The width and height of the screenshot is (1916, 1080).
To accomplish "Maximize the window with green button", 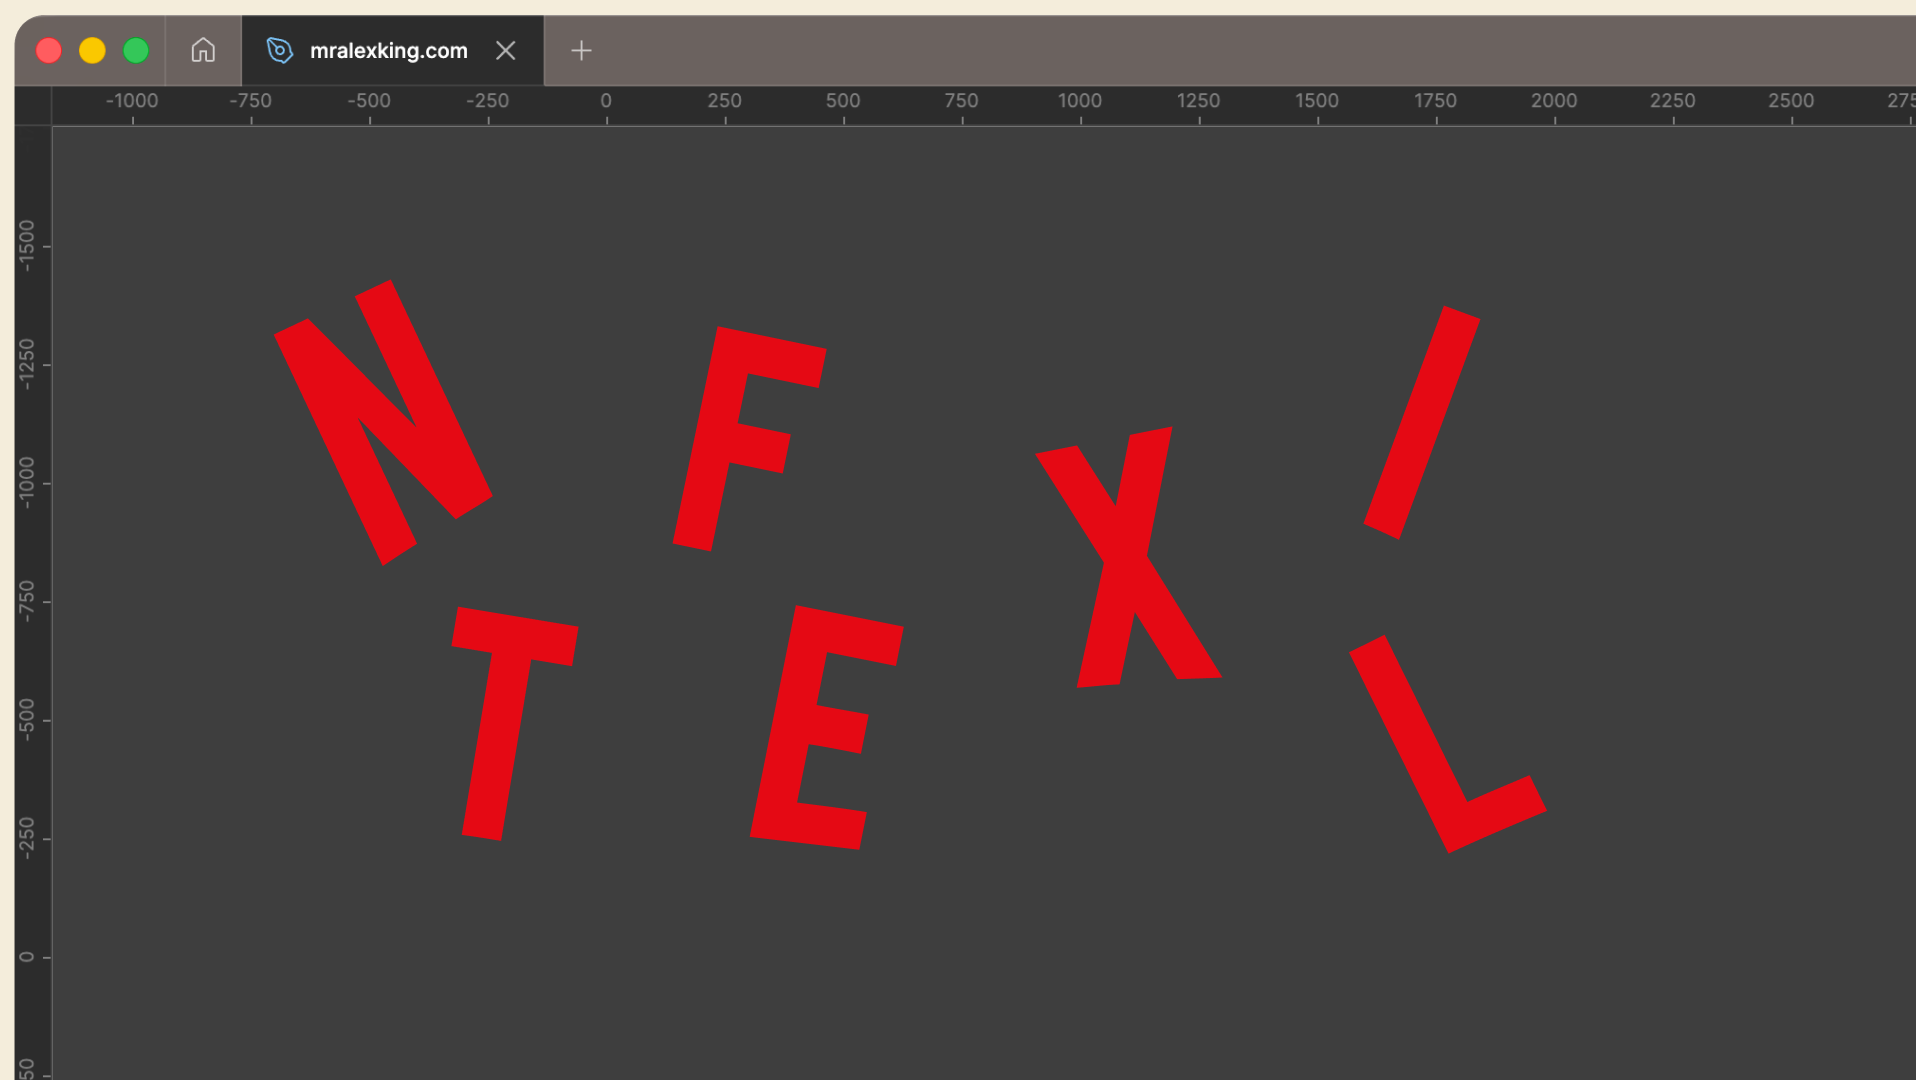I will tap(136, 50).
